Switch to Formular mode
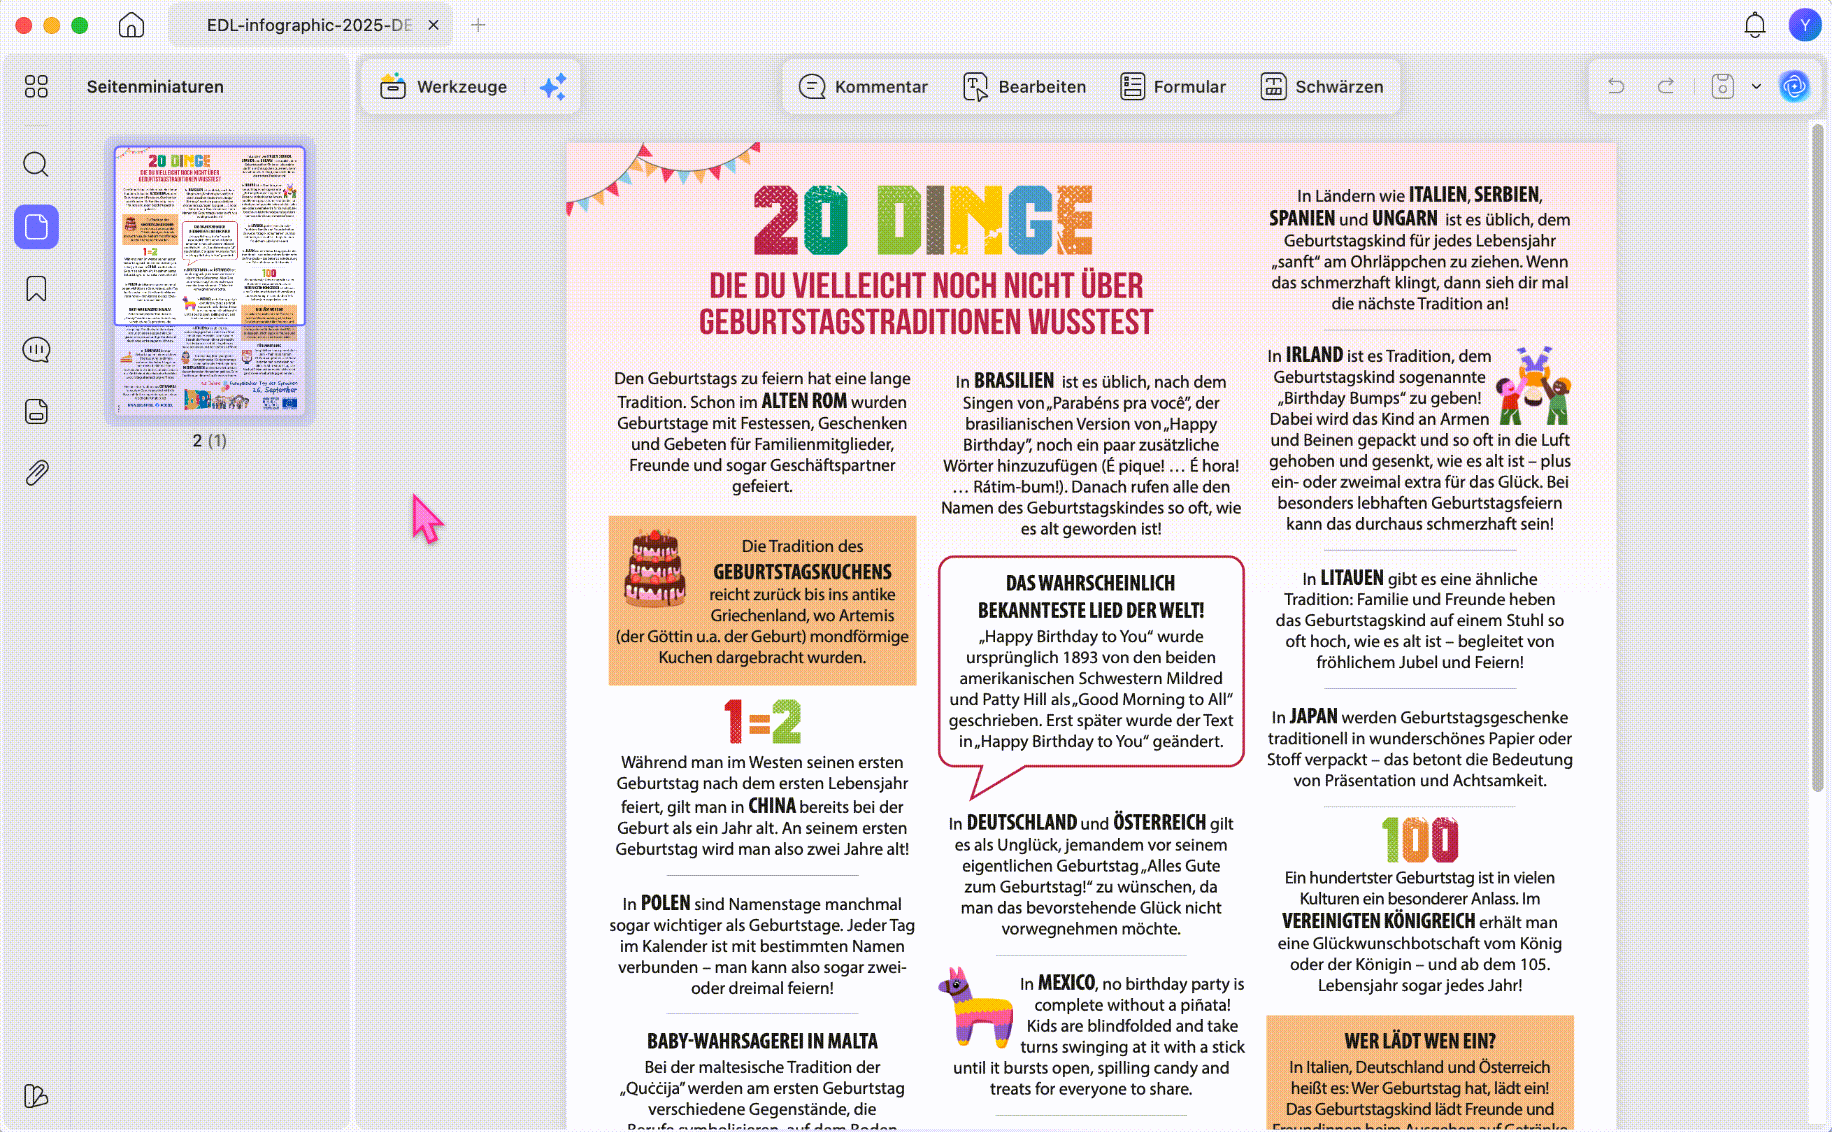The width and height of the screenshot is (1832, 1132). click(x=1172, y=87)
